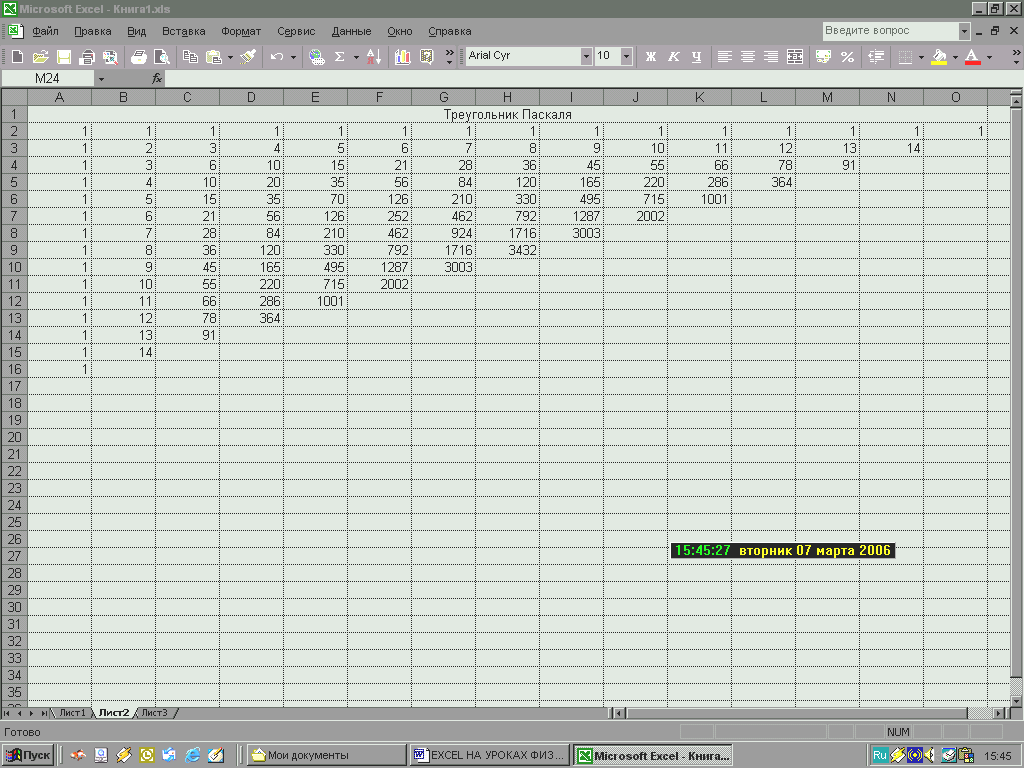Click the Пуск start button
This screenshot has height=768, width=1024.
coord(28,755)
